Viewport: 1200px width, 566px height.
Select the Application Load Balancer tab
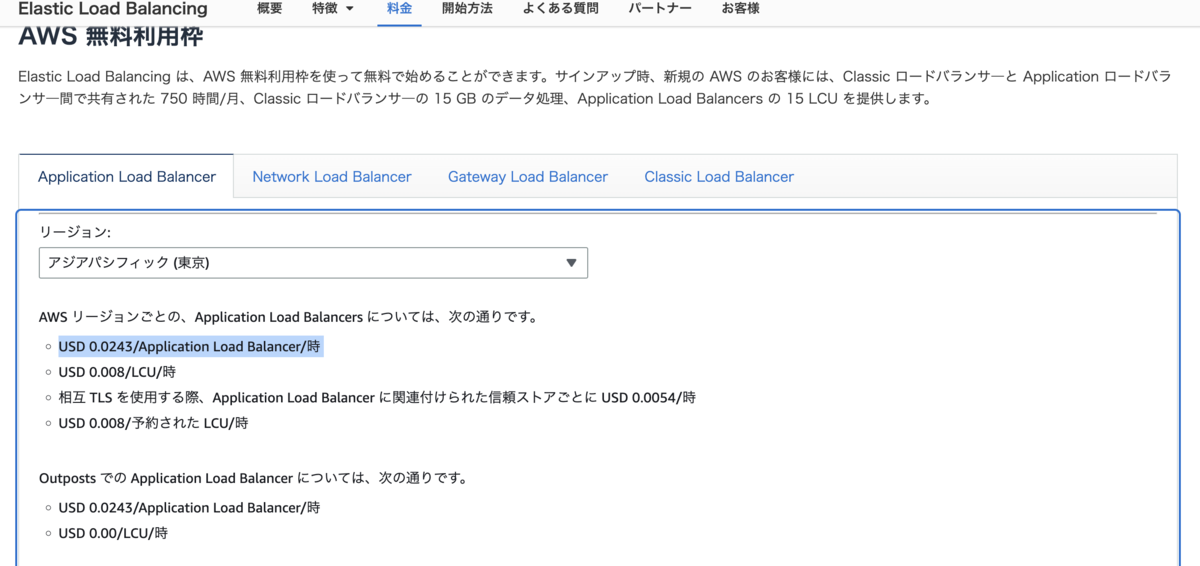click(x=127, y=177)
